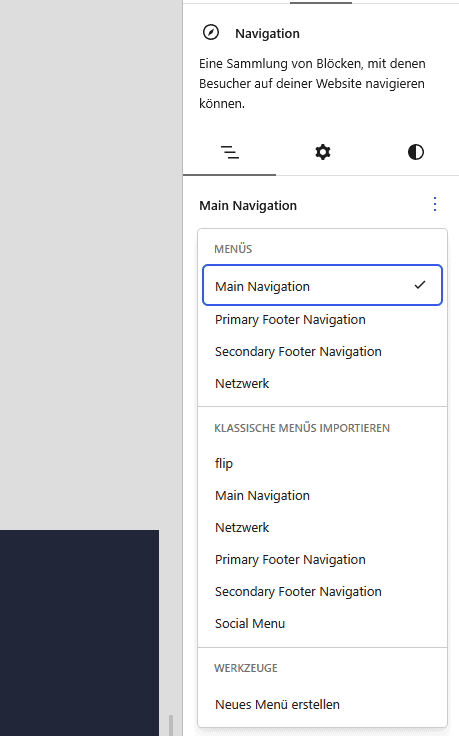Click the Navigation compass block icon
Viewport: 459px width, 736px height.
211,33
